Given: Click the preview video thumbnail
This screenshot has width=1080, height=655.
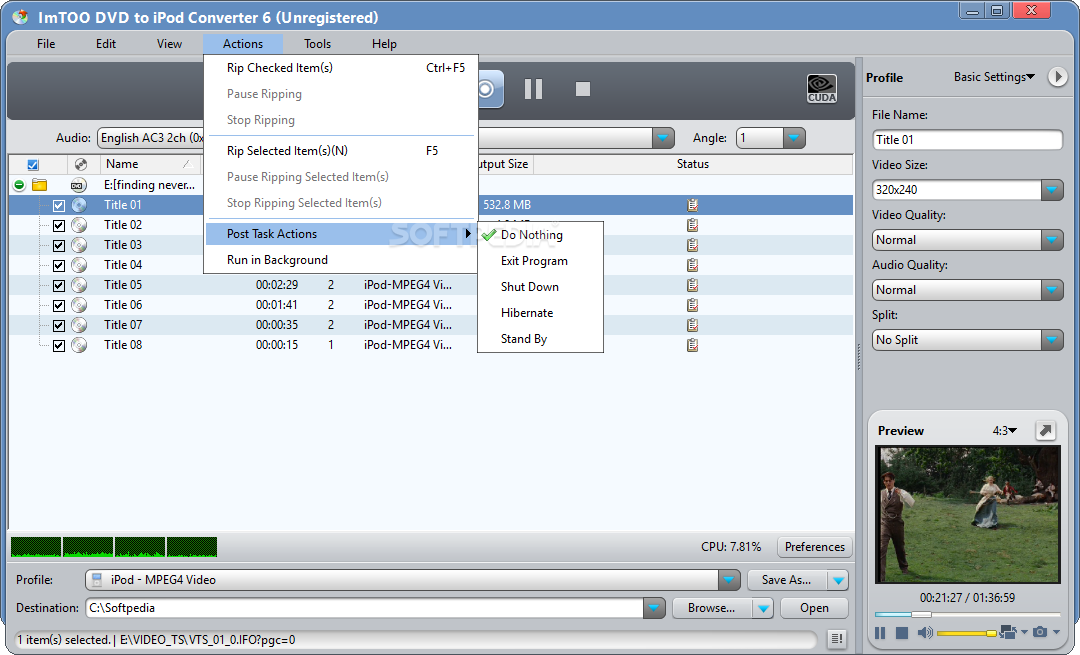Looking at the screenshot, I should pos(967,514).
